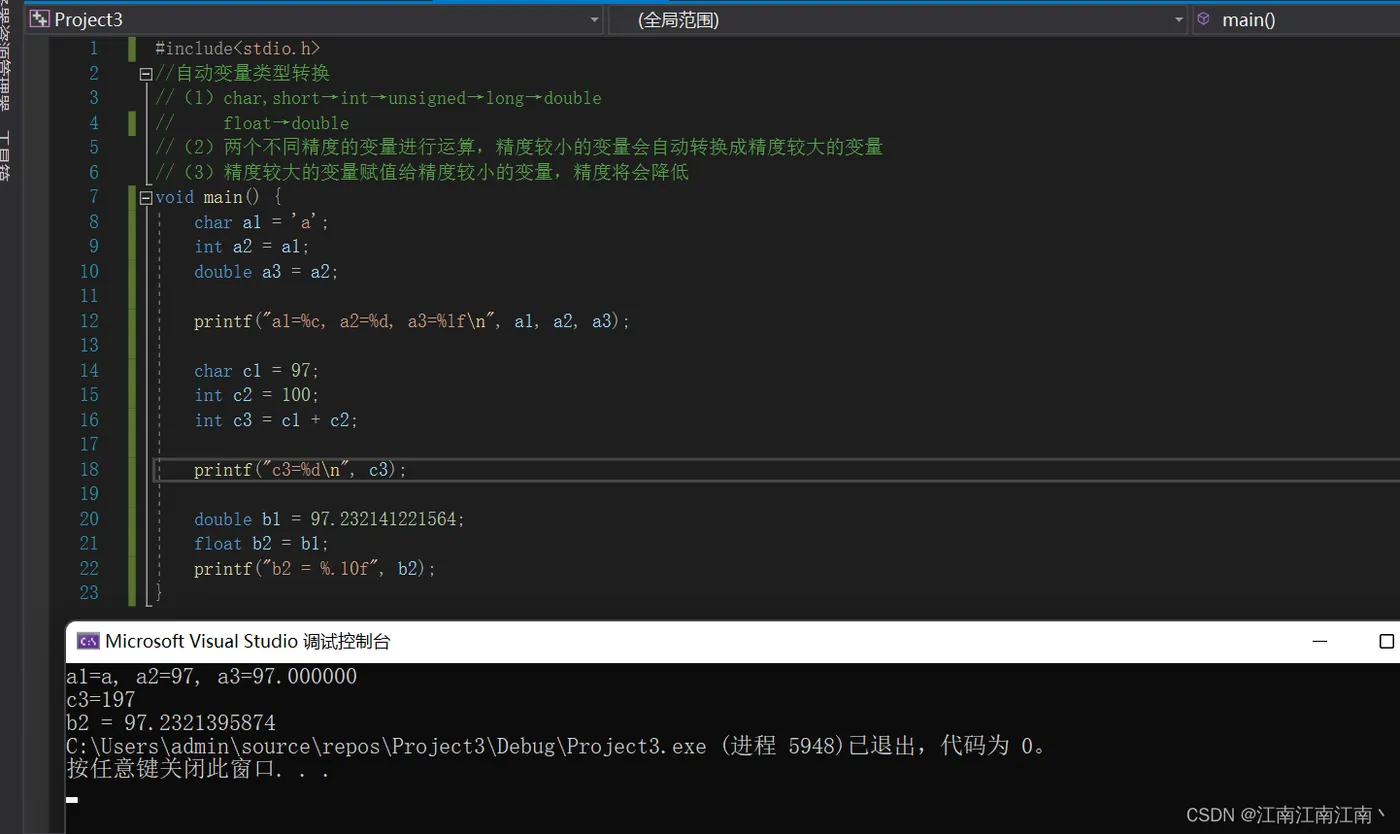The image size is (1400, 834).
Task: Click the Project3.exe path line in console
Action: (558, 747)
